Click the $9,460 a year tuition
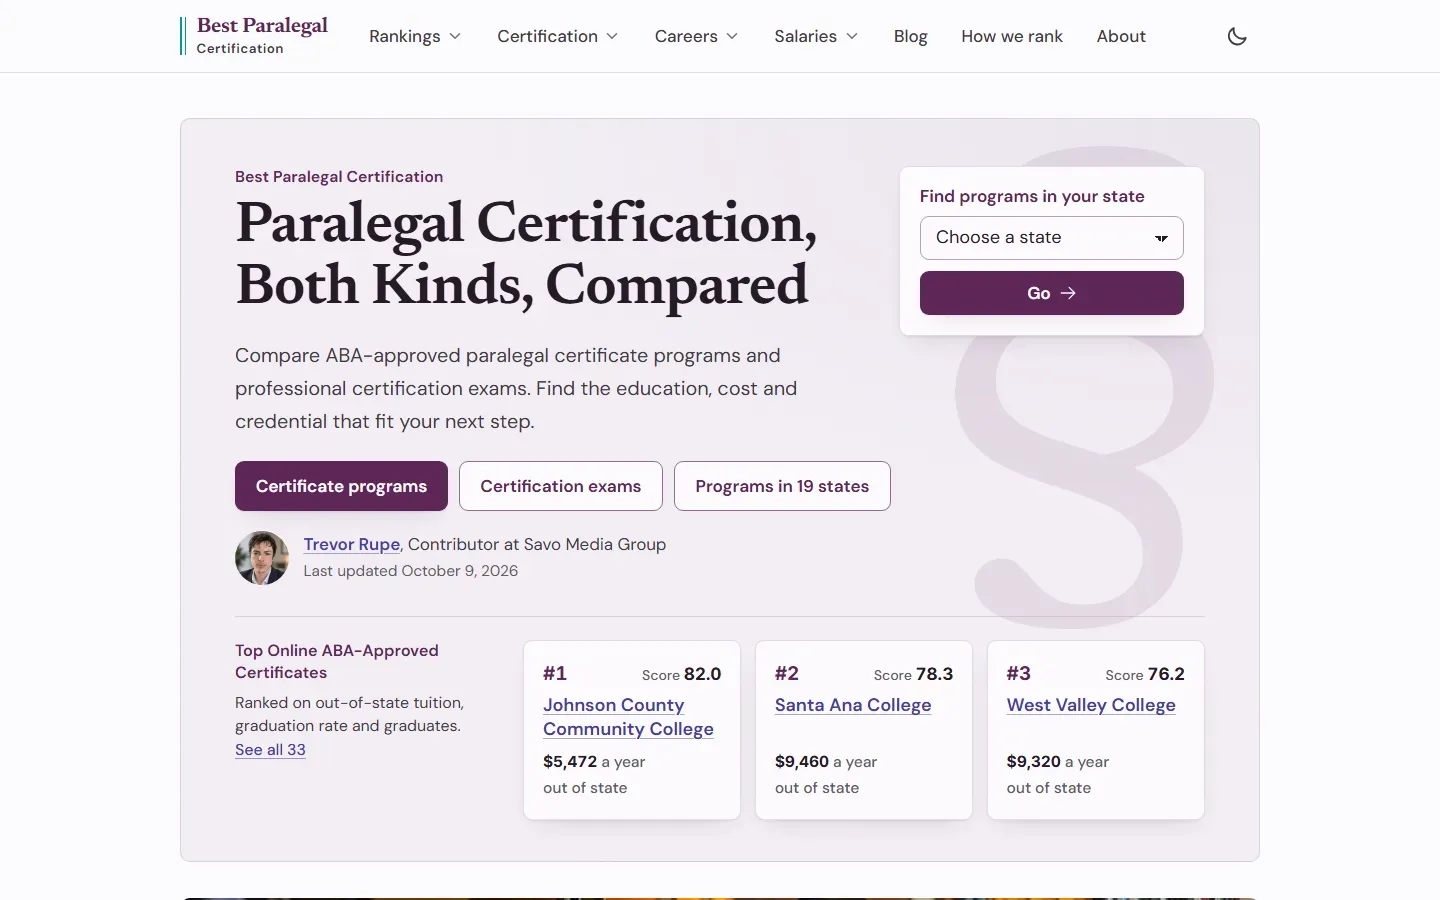Screen dimensions: 1440x900 coord(826,762)
